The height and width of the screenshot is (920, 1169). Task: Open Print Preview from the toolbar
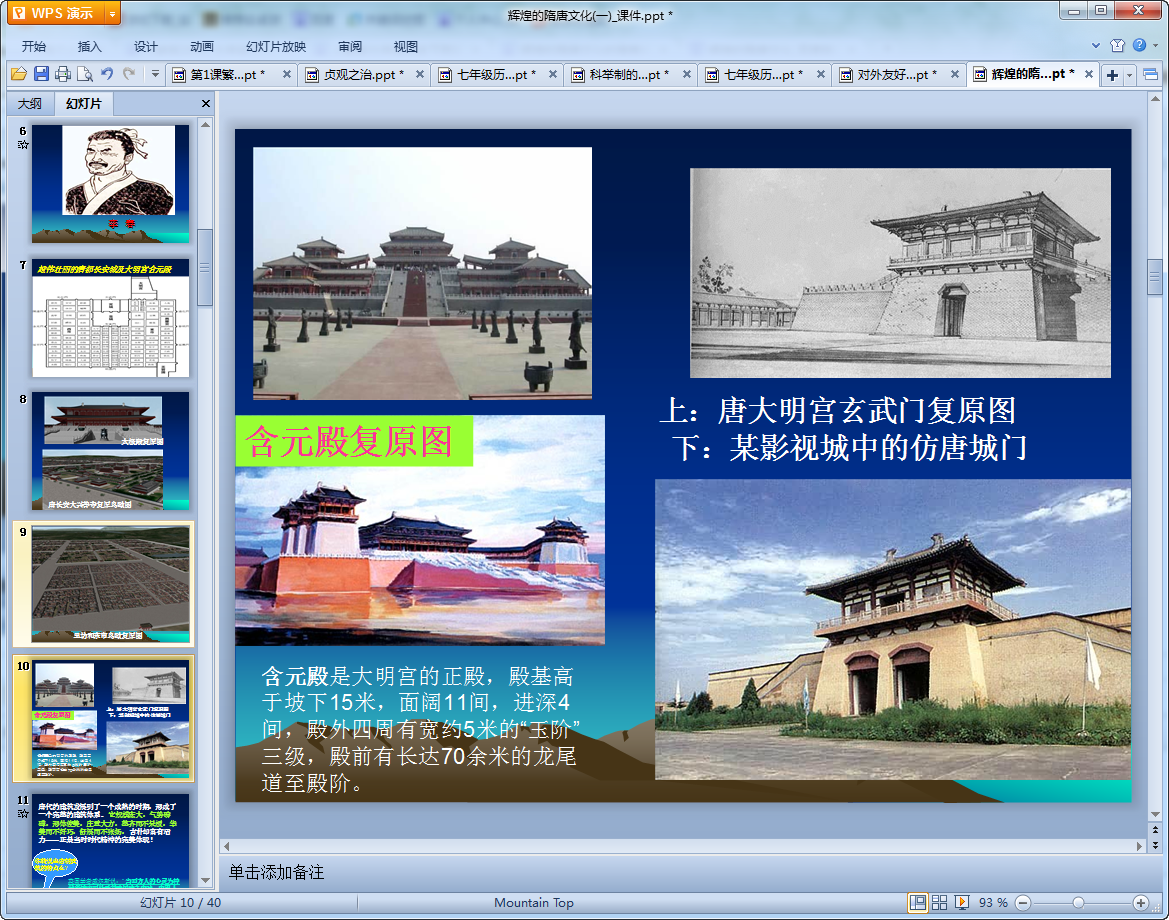(x=85, y=74)
